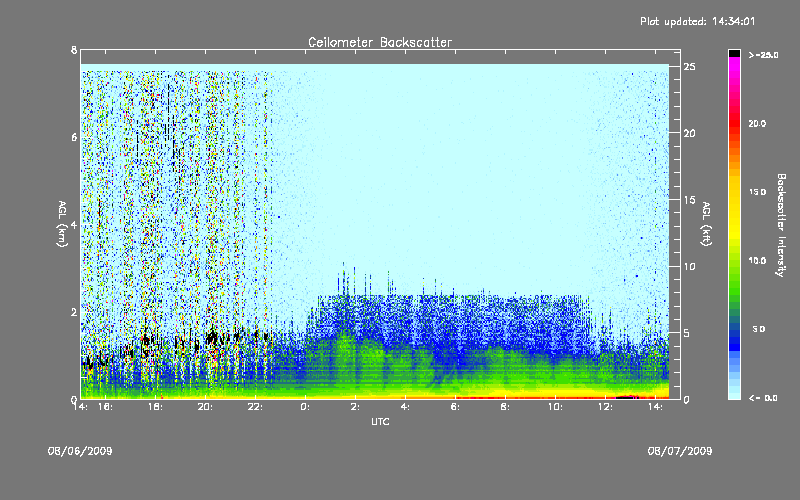Click the 5.0 colorbar tick label
800x500 pixels.
(x=759, y=329)
